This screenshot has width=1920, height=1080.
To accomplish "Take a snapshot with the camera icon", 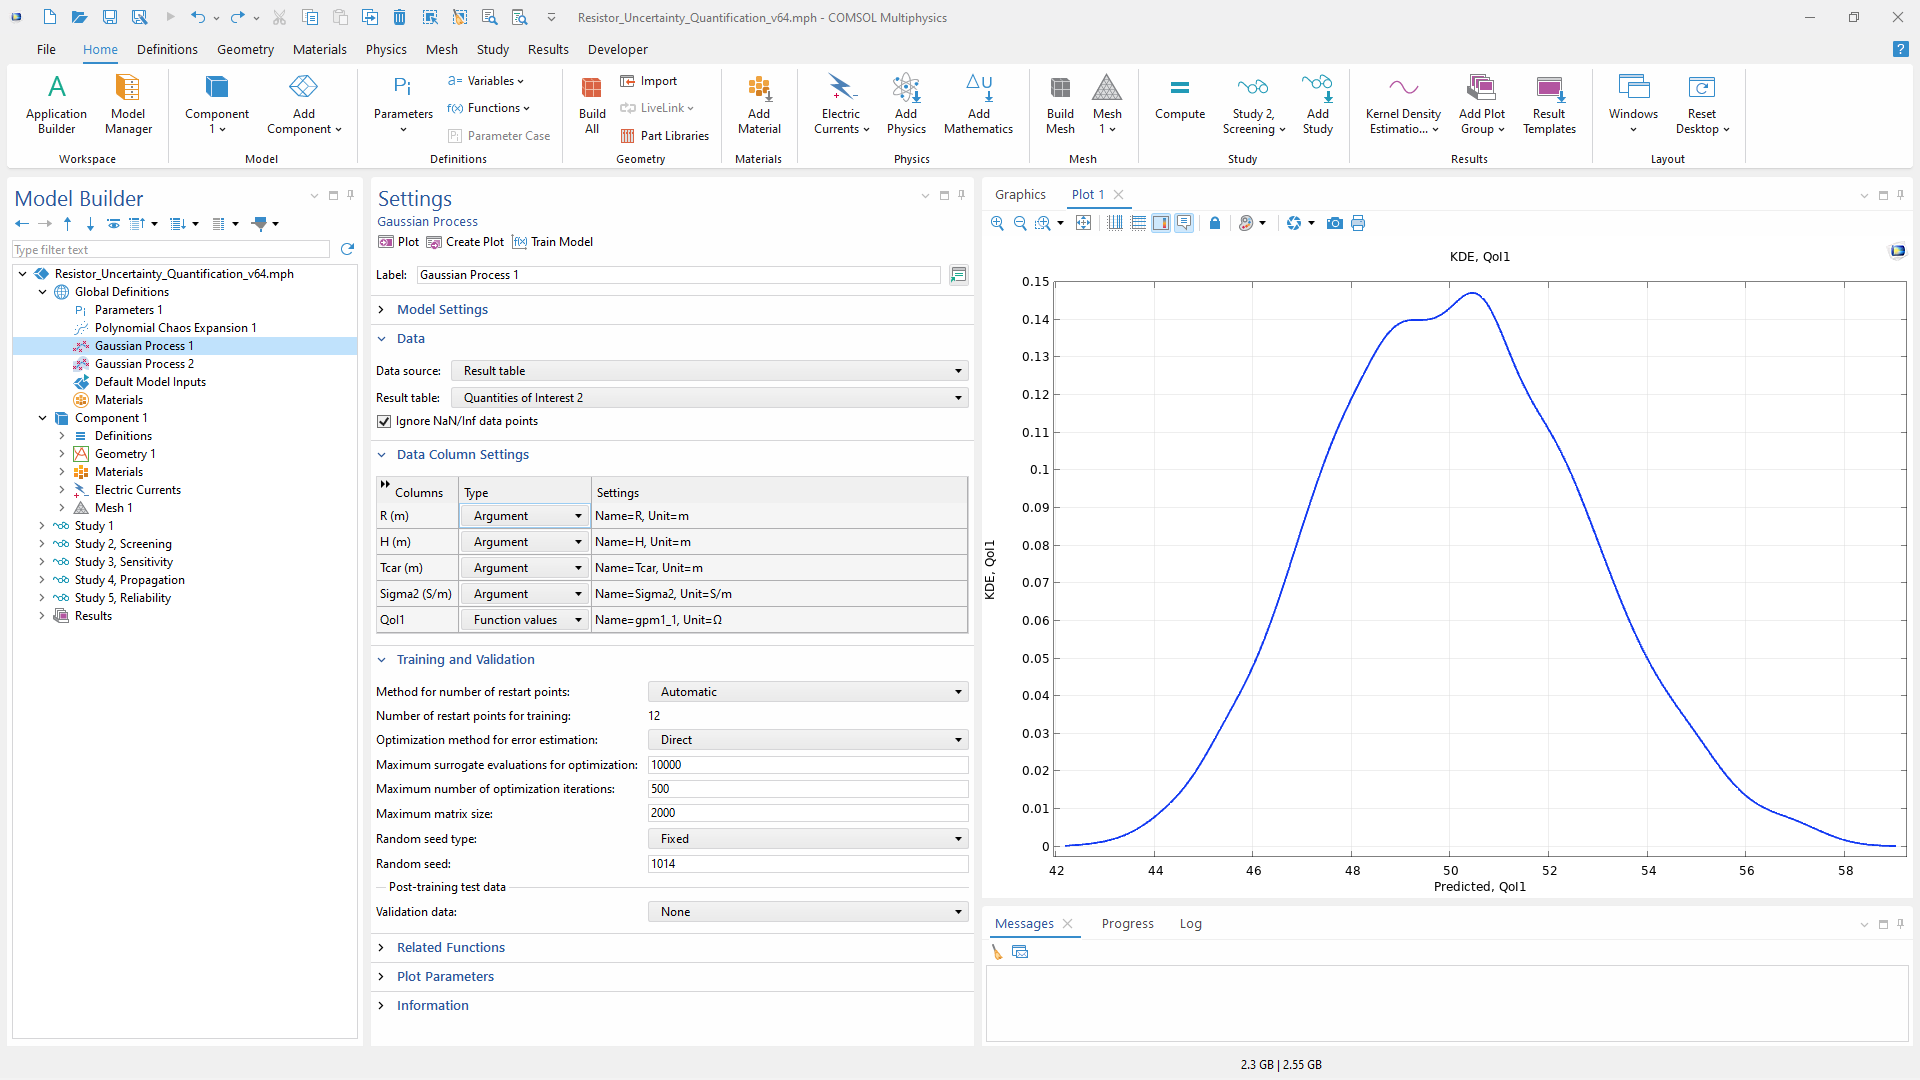I will pyautogui.click(x=1334, y=223).
